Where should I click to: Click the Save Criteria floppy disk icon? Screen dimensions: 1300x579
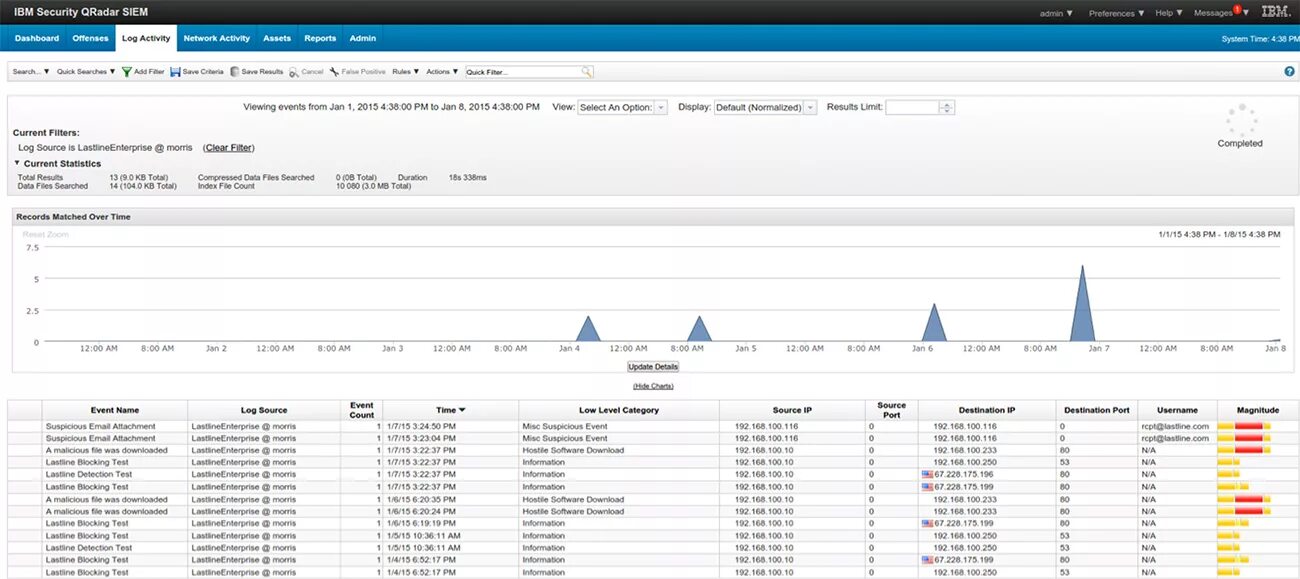coord(175,72)
